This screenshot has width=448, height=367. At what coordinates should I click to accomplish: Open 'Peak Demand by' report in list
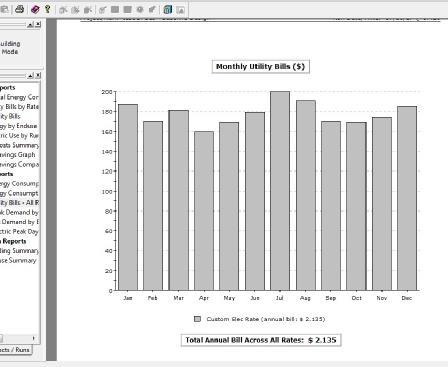(19, 212)
